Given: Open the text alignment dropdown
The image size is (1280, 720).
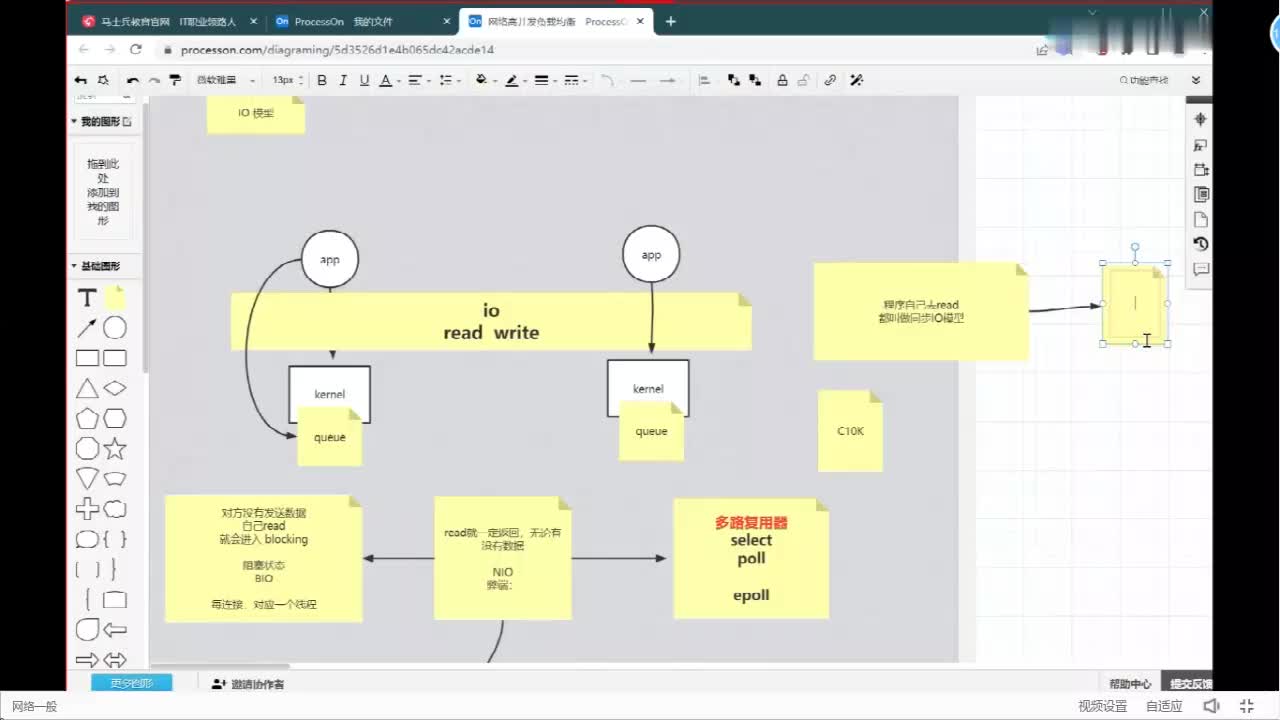Looking at the screenshot, I should tap(418, 80).
